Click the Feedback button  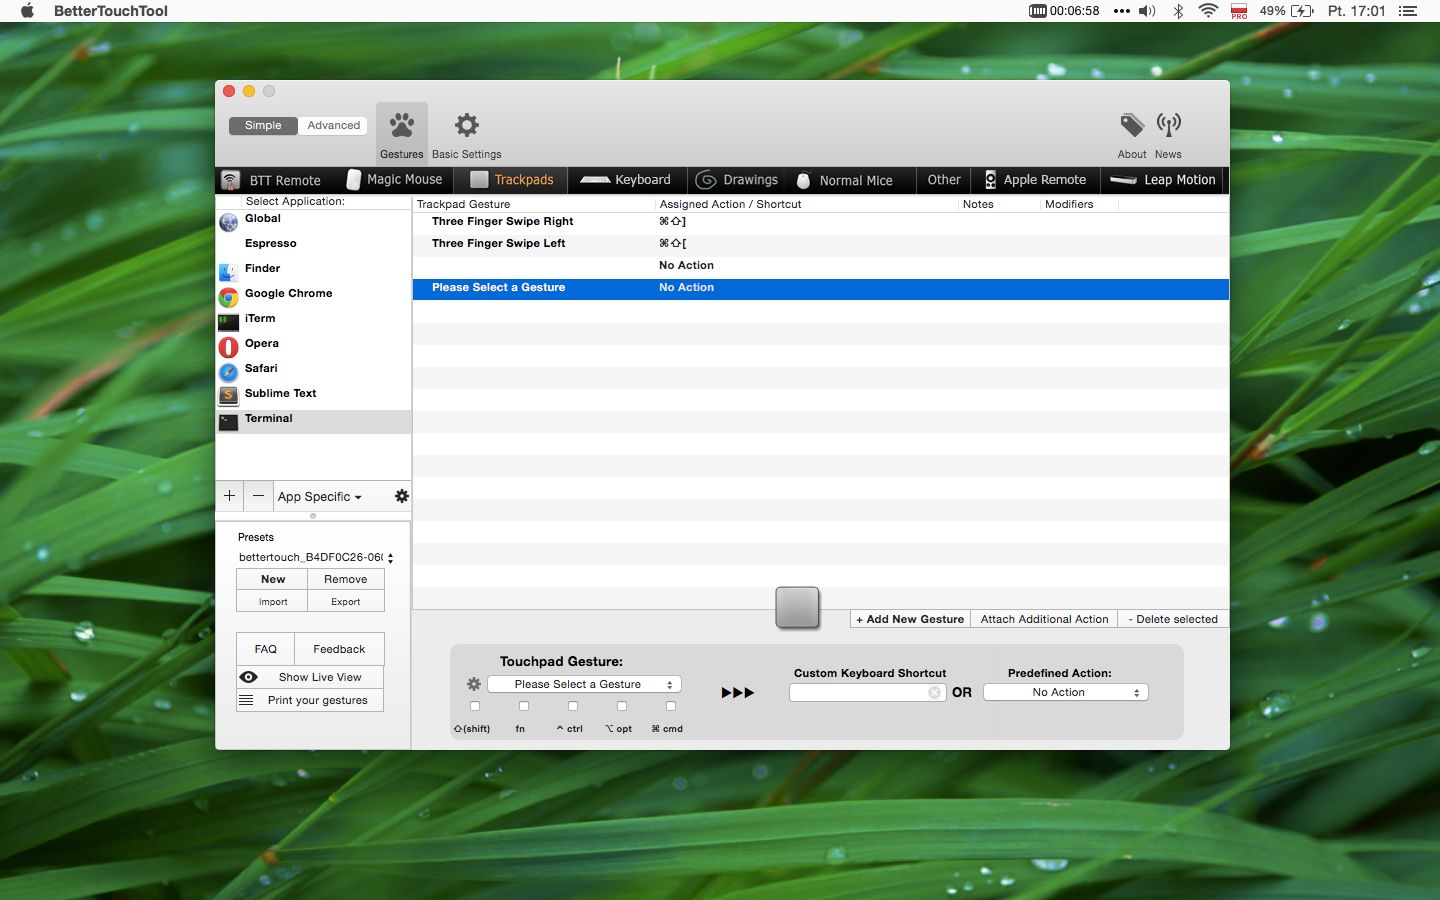coord(339,649)
